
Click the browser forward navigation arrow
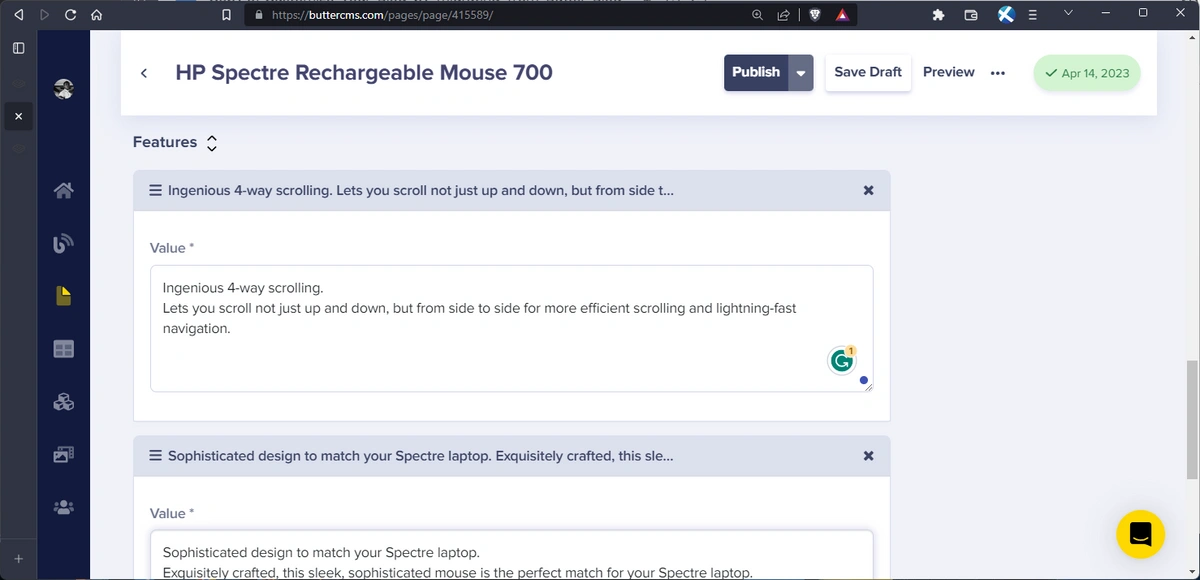click(x=43, y=15)
